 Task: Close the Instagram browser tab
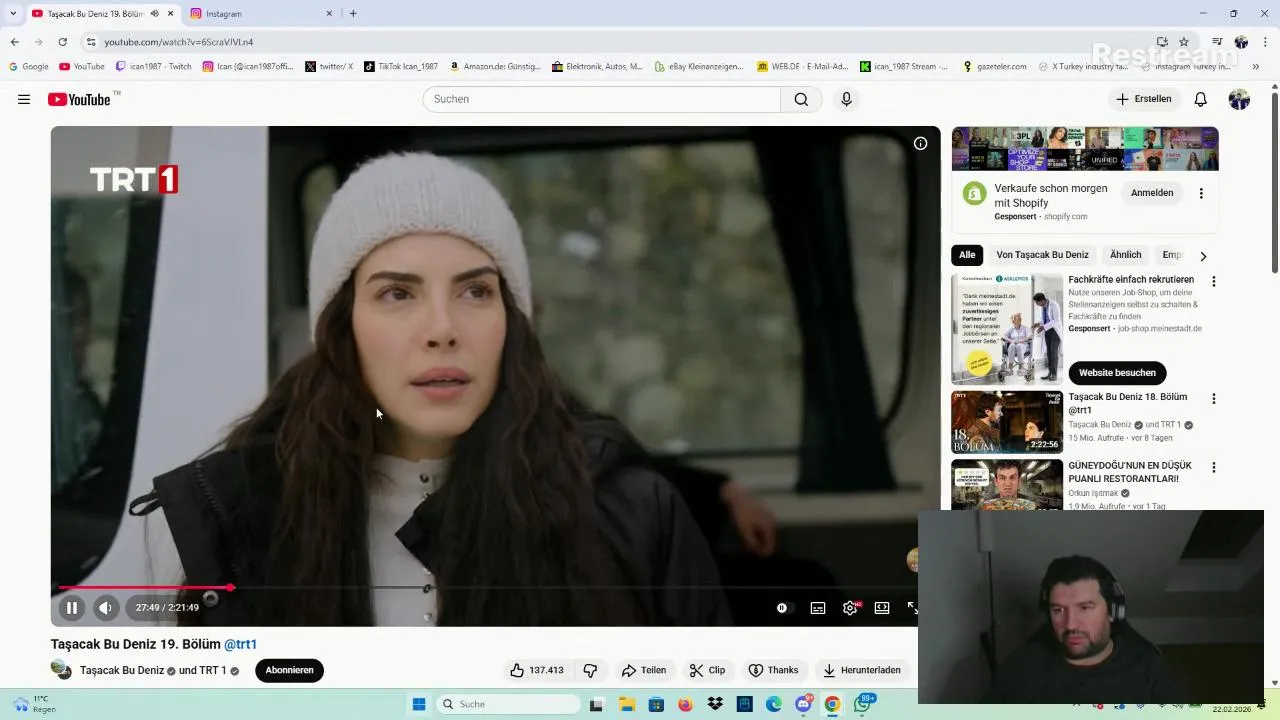pos(330,14)
